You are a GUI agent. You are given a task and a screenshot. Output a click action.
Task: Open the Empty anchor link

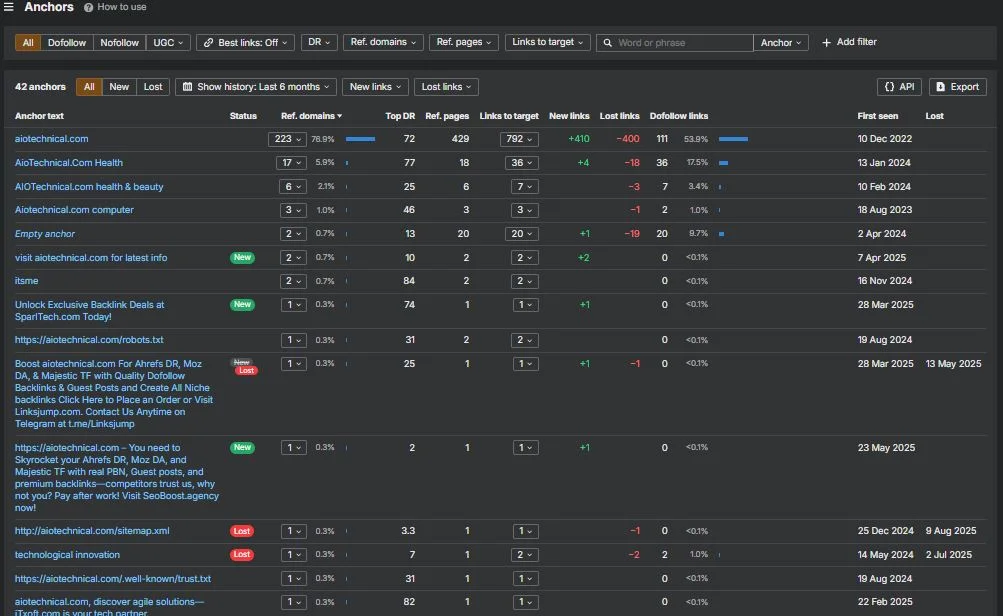(45, 234)
